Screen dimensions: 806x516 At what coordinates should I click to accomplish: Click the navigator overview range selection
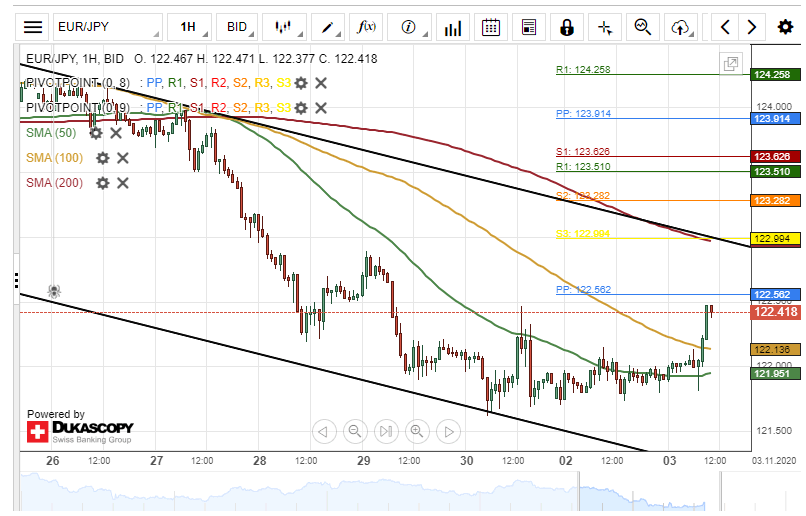(x=649, y=492)
